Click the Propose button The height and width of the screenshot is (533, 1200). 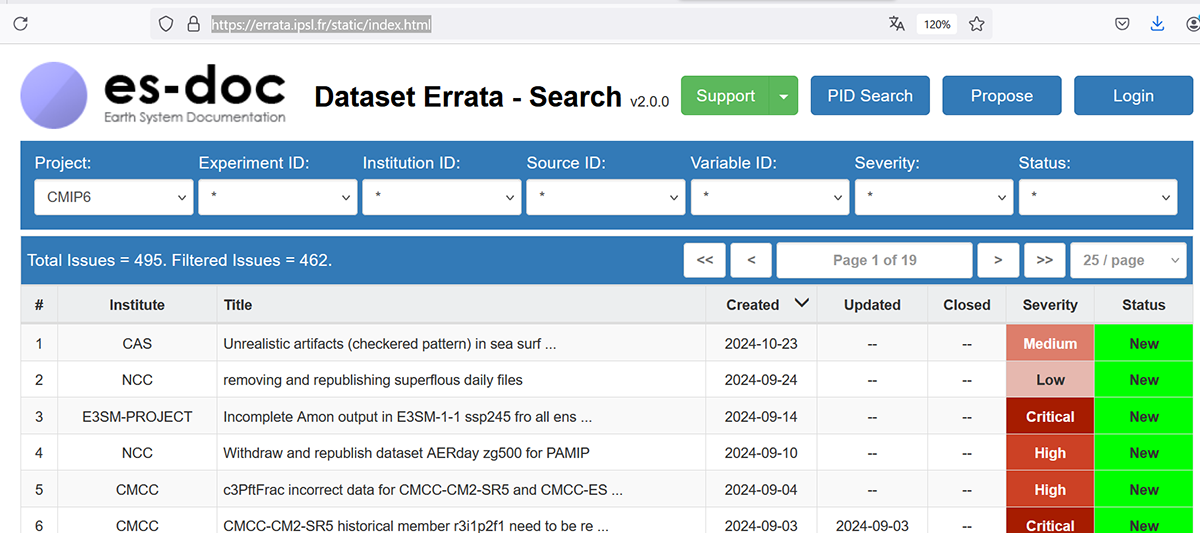(1002, 96)
